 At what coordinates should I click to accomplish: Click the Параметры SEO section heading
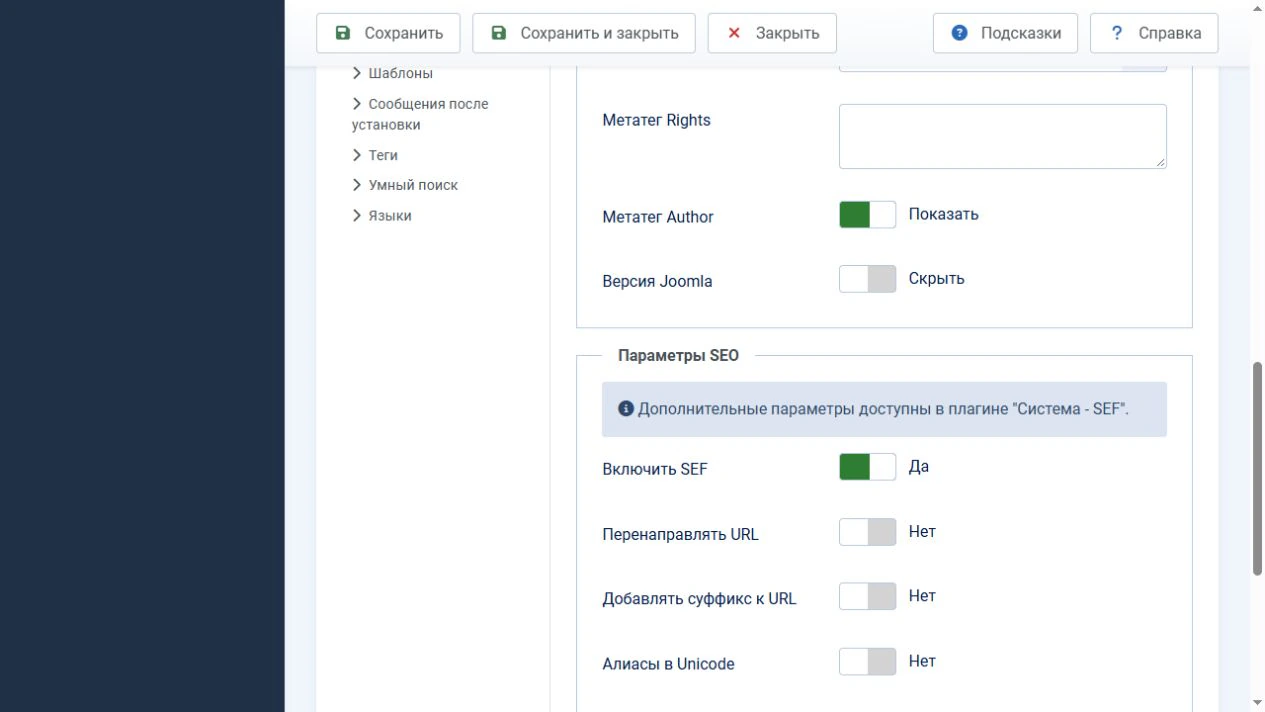point(678,355)
